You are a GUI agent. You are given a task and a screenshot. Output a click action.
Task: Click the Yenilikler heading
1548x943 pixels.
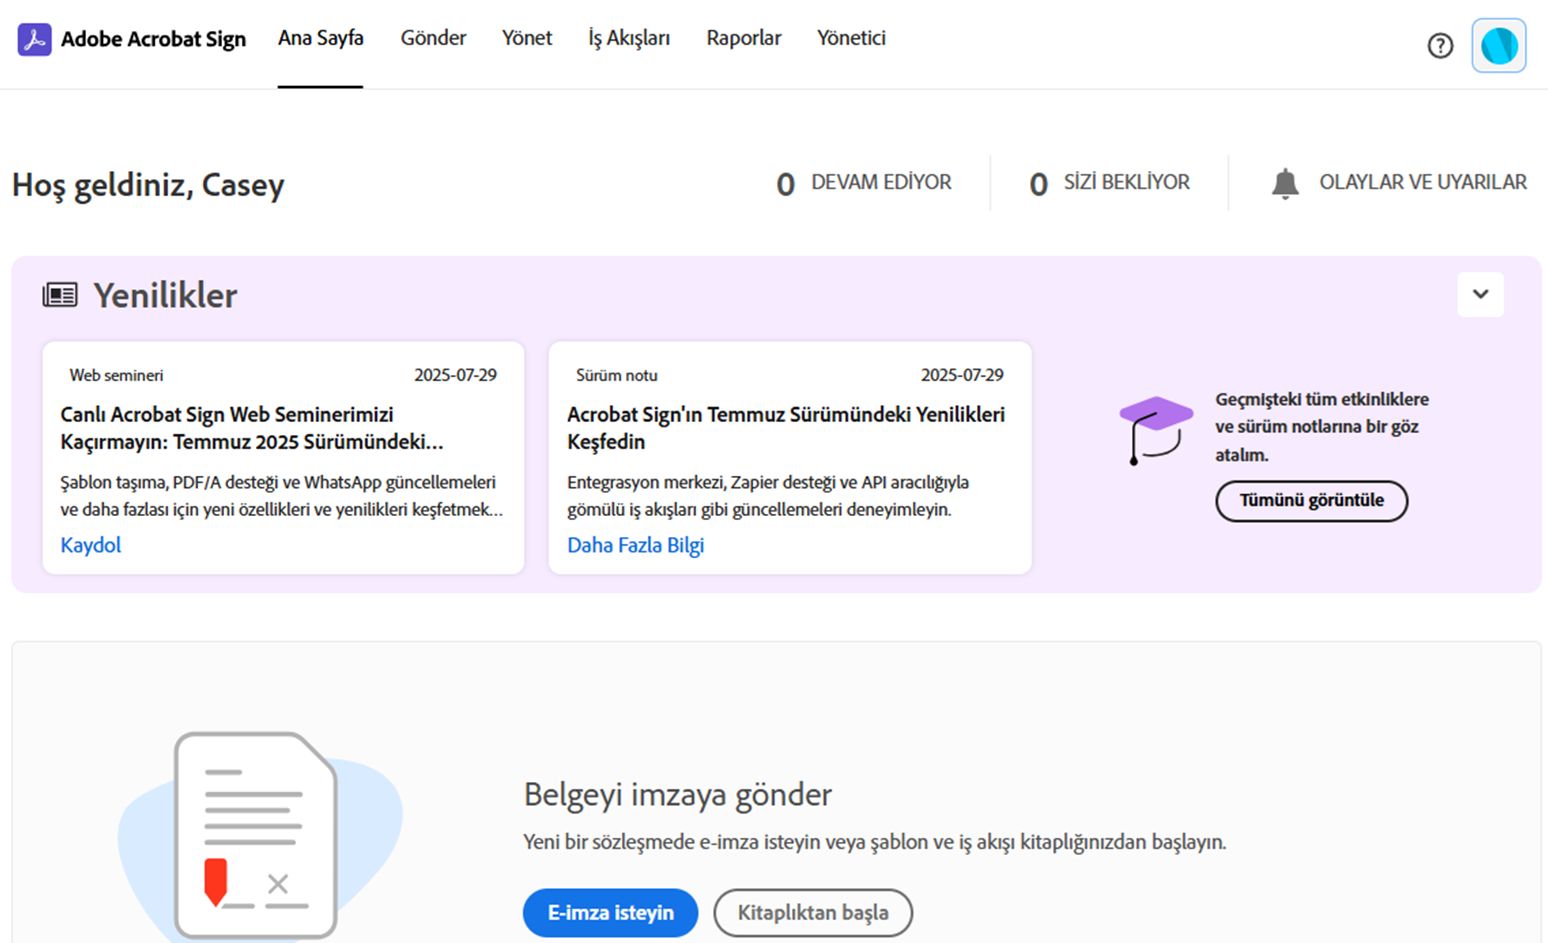[165, 295]
